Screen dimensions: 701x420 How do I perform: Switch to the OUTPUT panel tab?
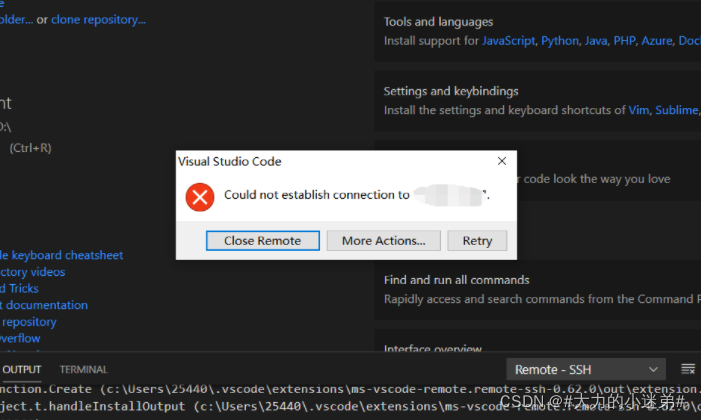[x=21, y=370]
